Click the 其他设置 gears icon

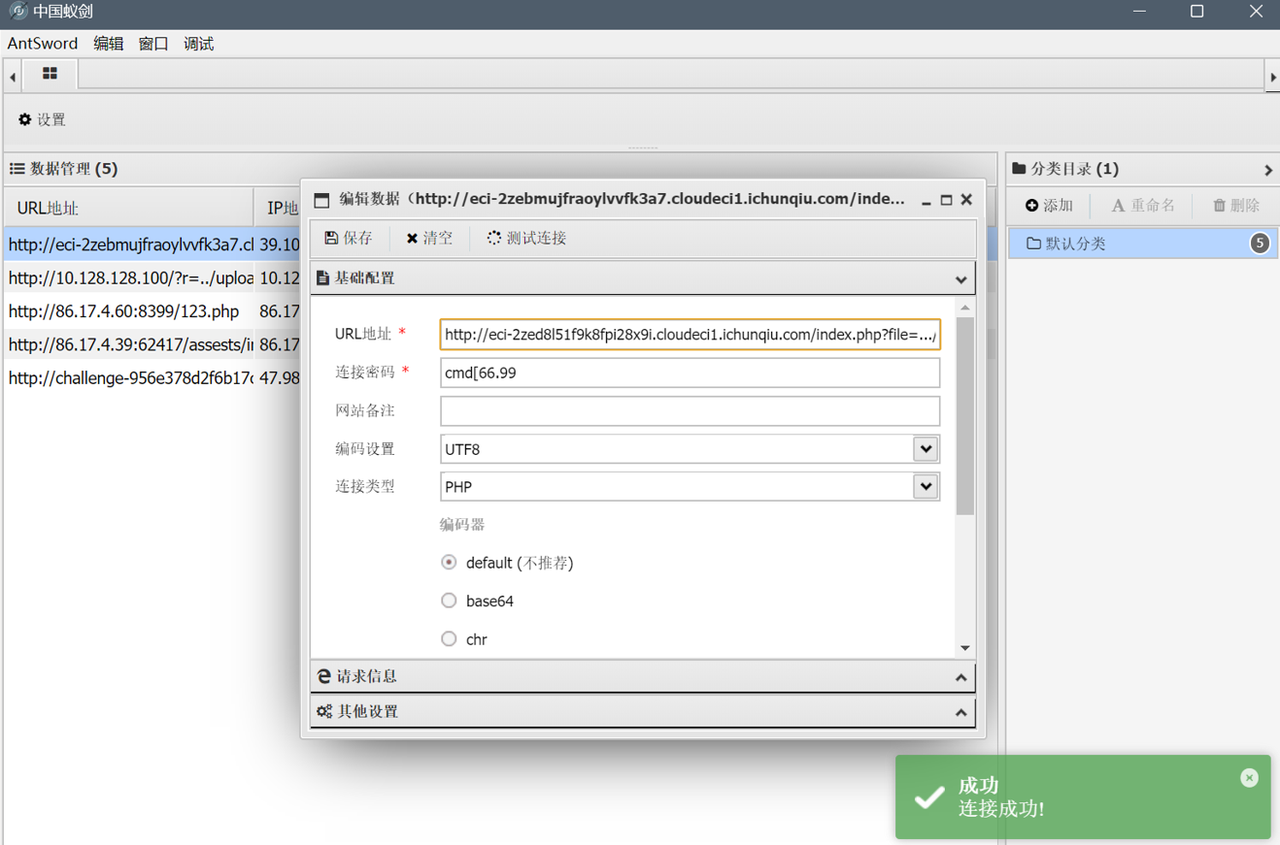pyautogui.click(x=324, y=712)
